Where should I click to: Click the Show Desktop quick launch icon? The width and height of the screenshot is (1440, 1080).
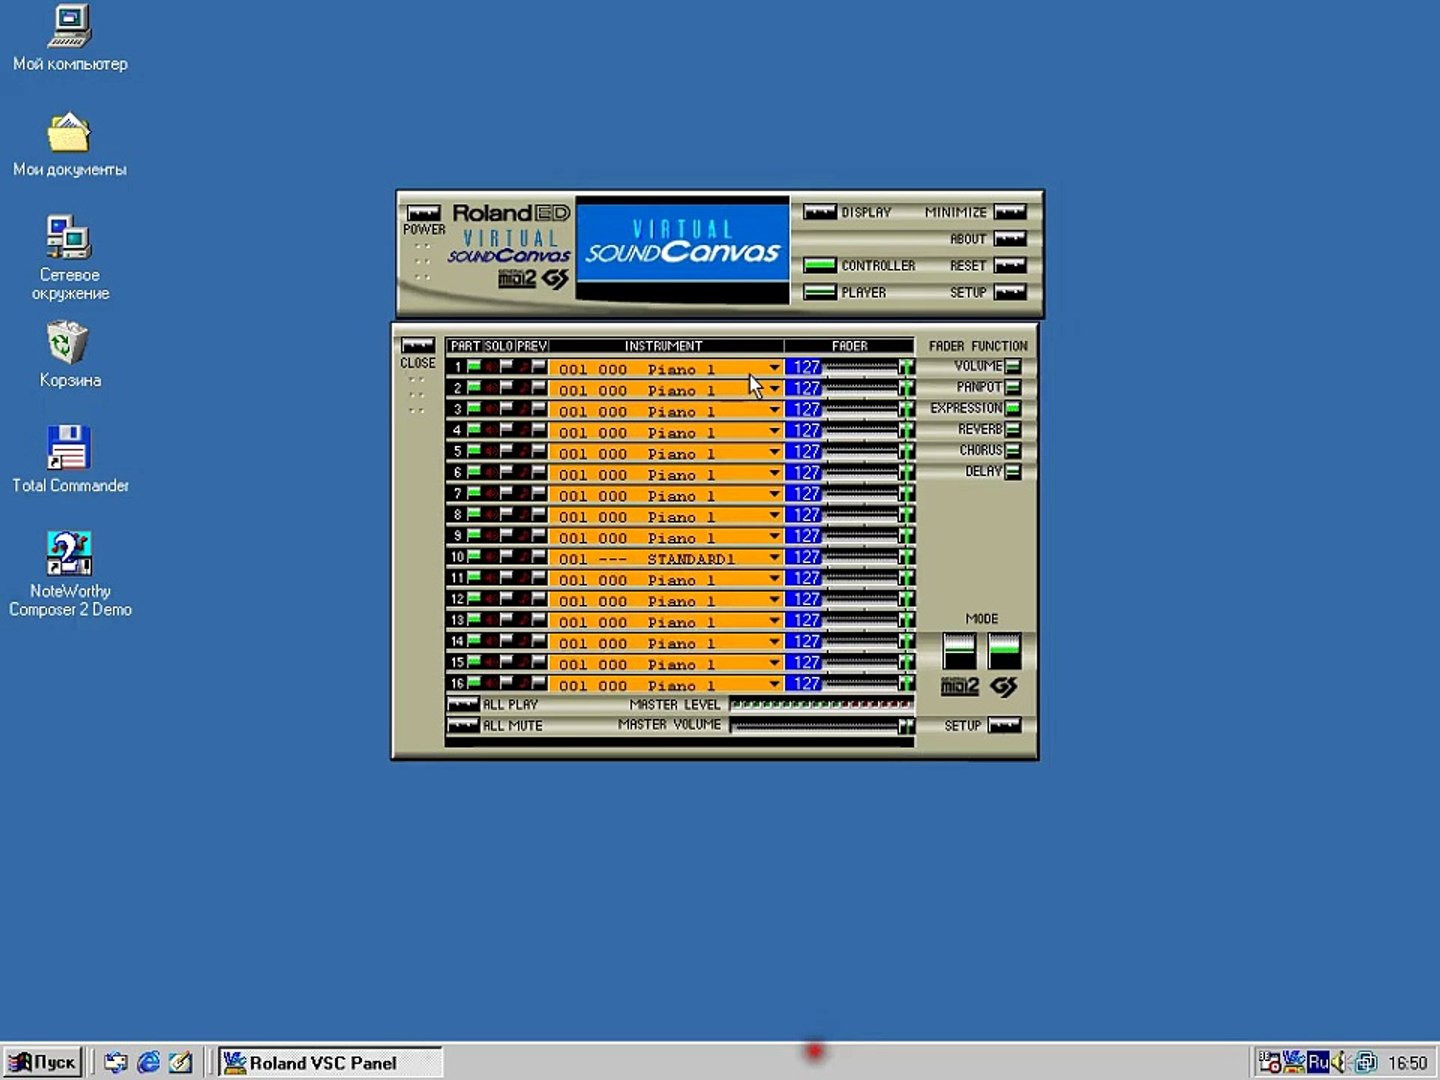[x=116, y=1062]
